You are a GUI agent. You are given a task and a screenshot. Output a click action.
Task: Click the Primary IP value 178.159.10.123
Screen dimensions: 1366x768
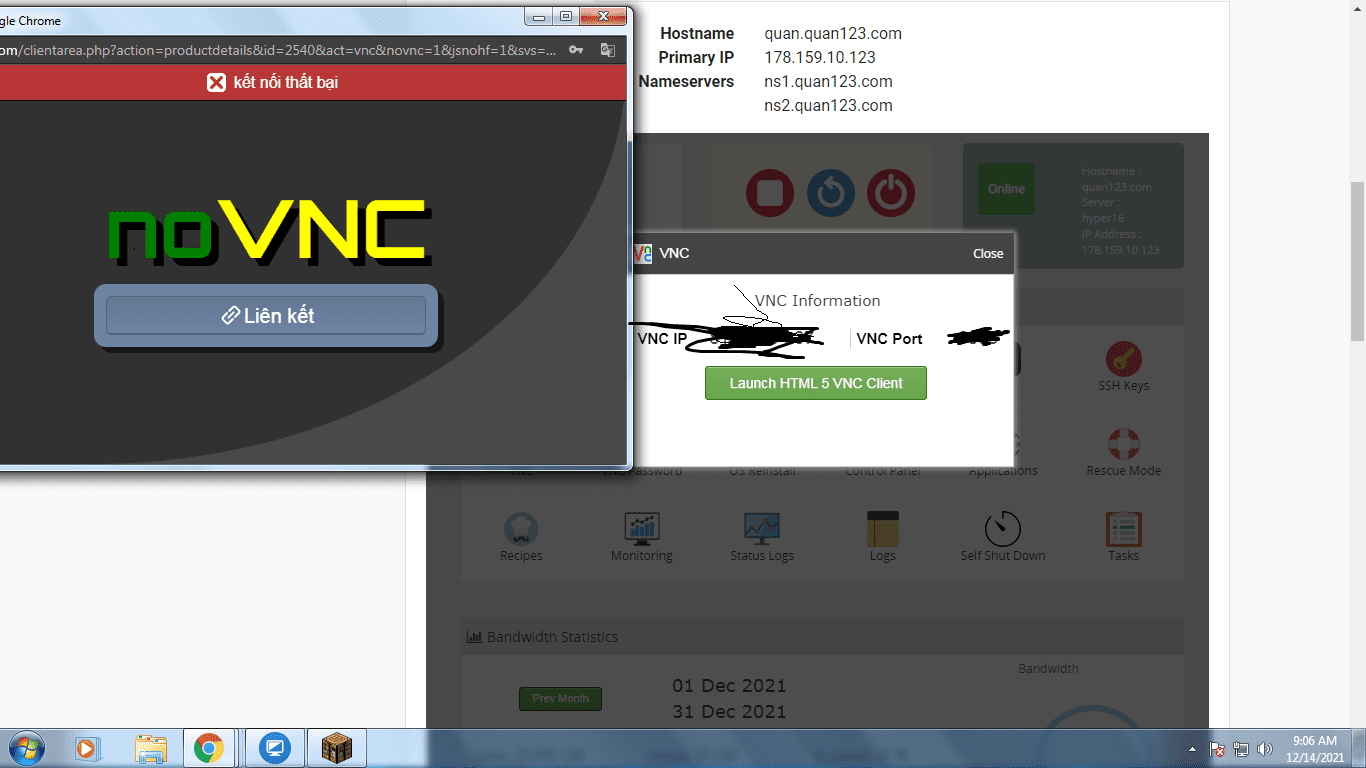click(x=820, y=57)
